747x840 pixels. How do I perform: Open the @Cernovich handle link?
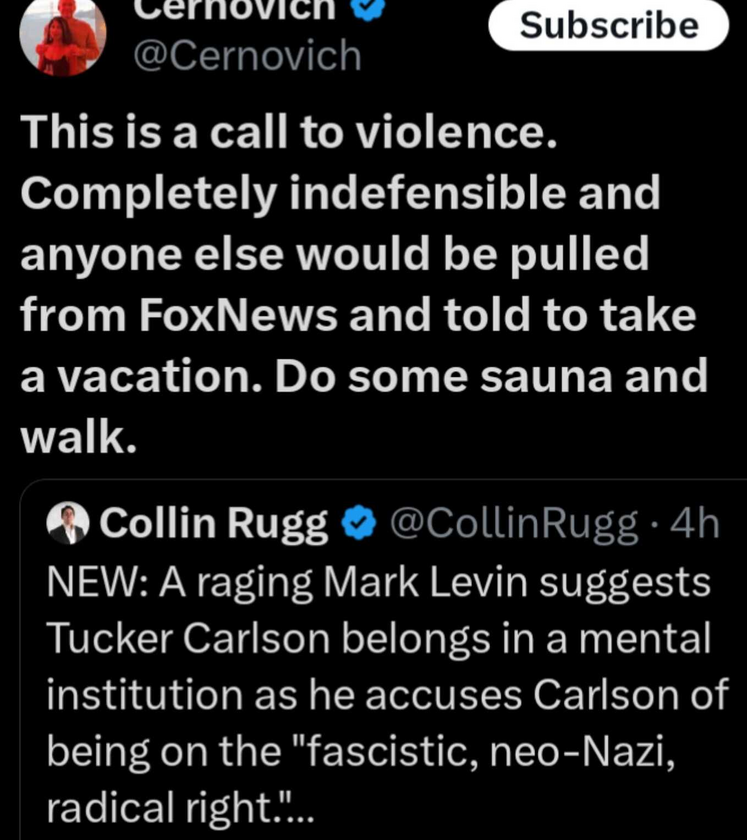[247, 56]
